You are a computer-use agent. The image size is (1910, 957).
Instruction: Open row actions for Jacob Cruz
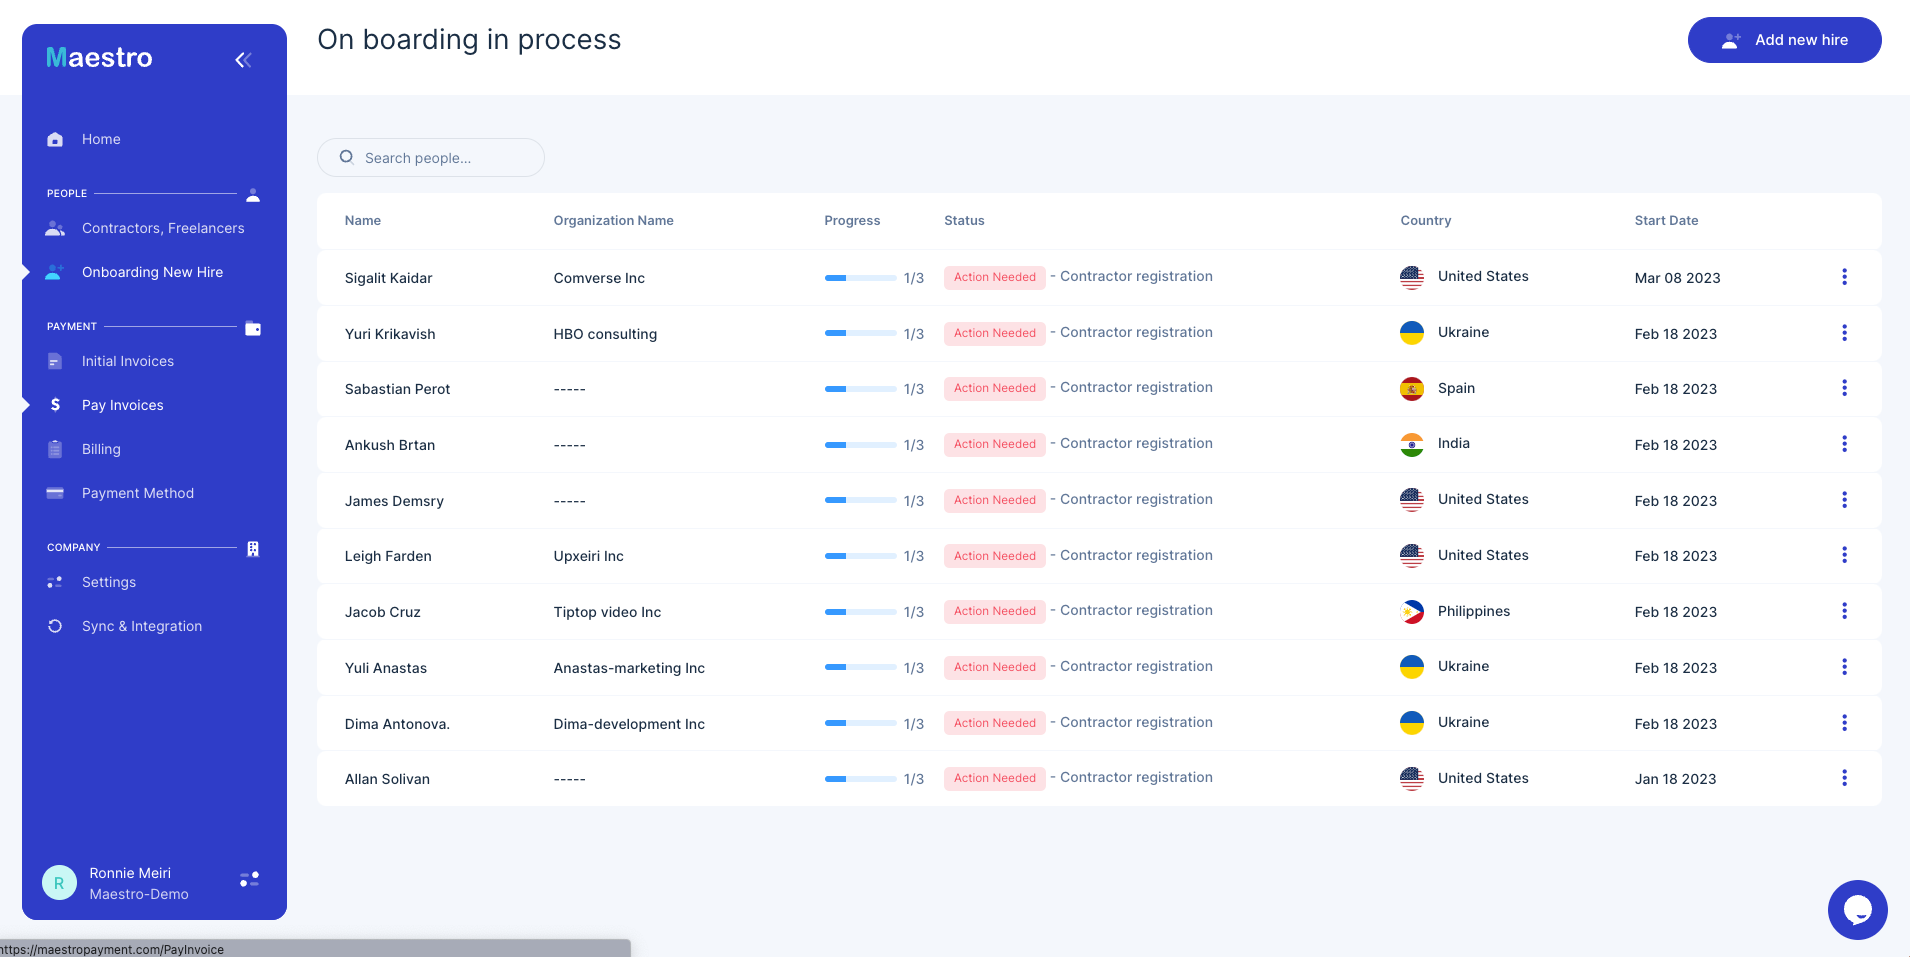click(1844, 611)
